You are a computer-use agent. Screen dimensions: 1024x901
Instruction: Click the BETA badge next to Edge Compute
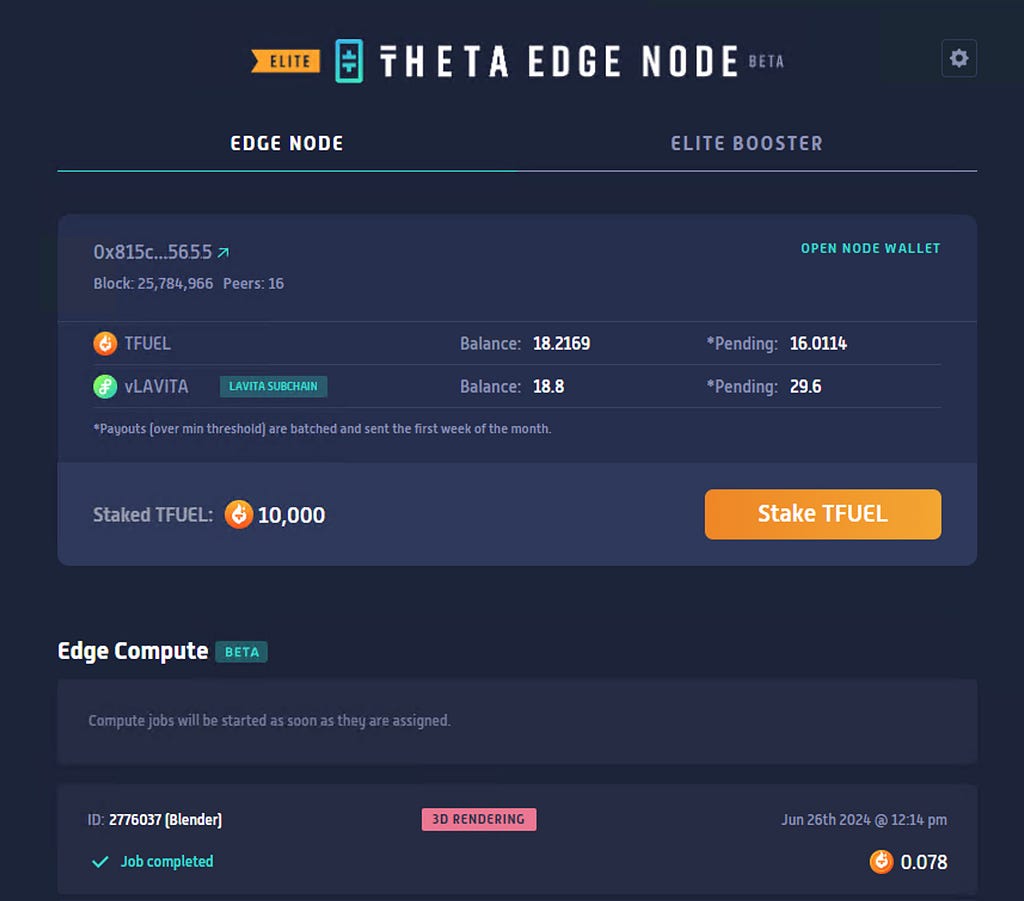(240, 651)
